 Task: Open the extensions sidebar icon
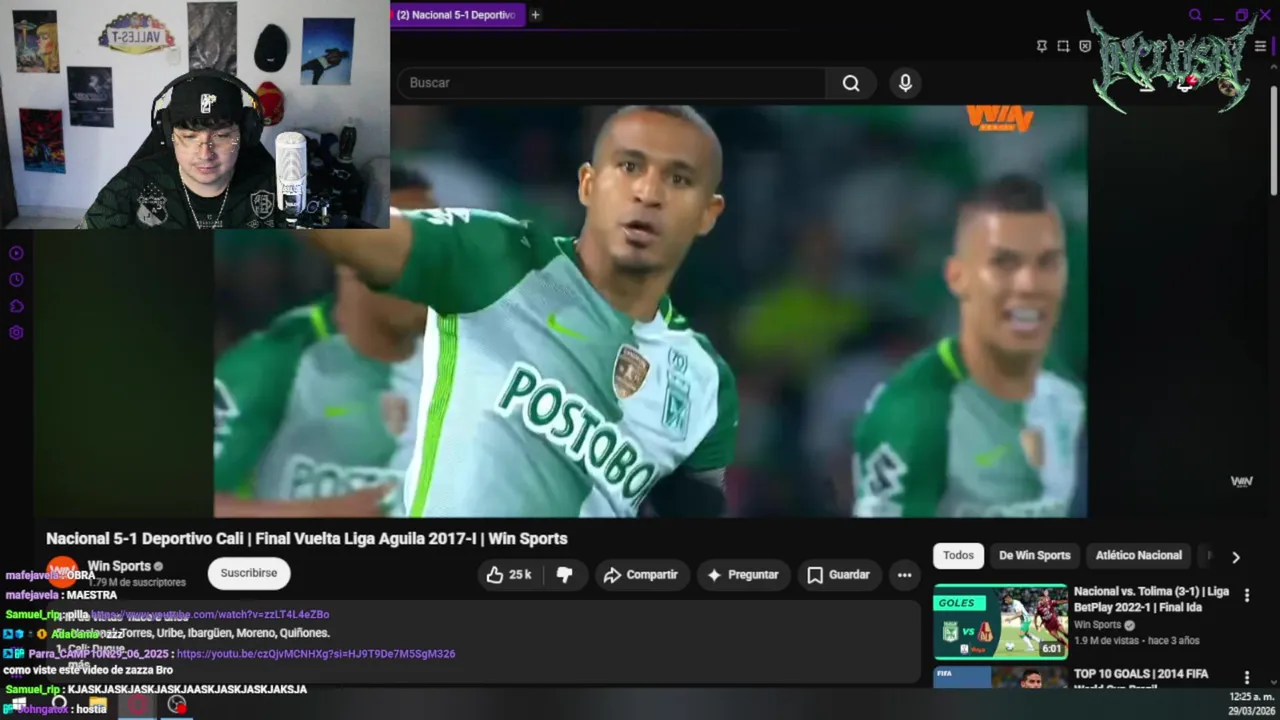click(16, 306)
